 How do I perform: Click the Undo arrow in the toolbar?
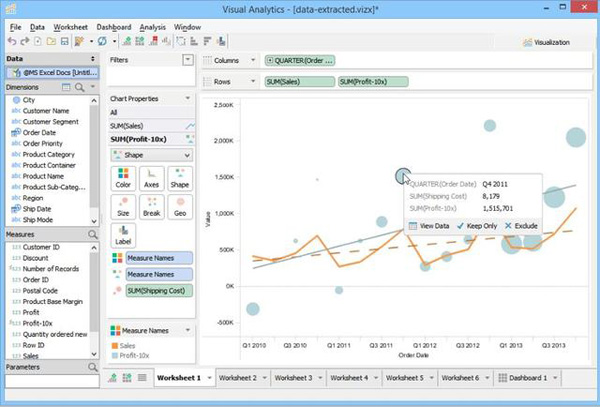(x=11, y=41)
